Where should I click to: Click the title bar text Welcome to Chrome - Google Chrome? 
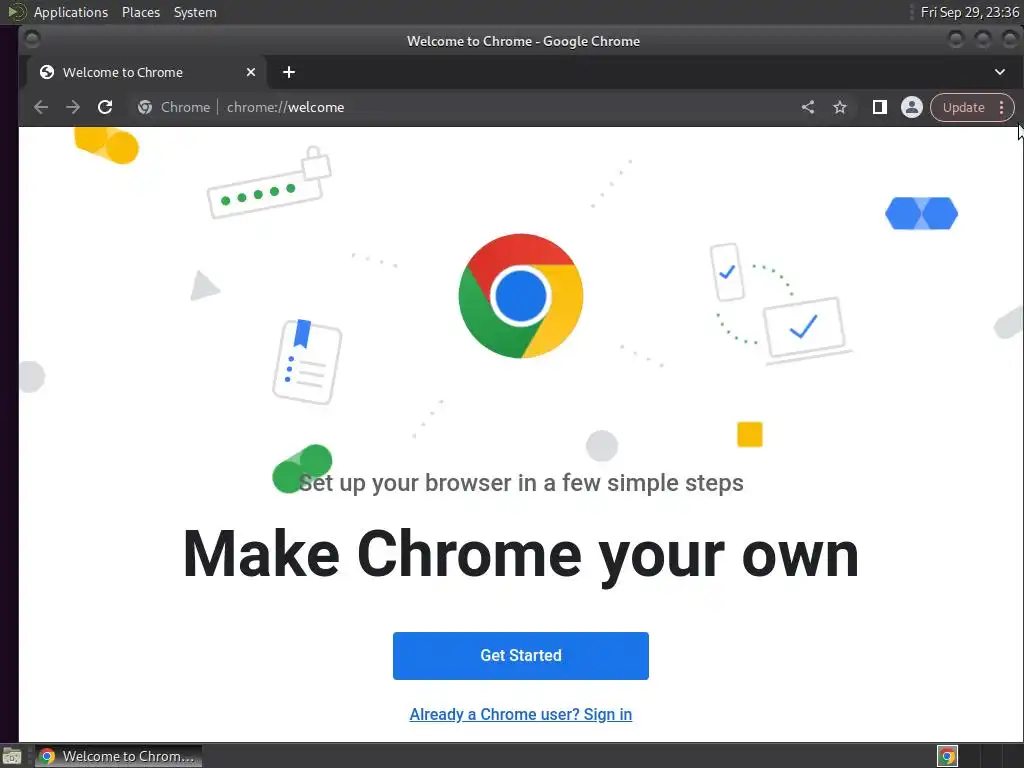pos(523,41)
